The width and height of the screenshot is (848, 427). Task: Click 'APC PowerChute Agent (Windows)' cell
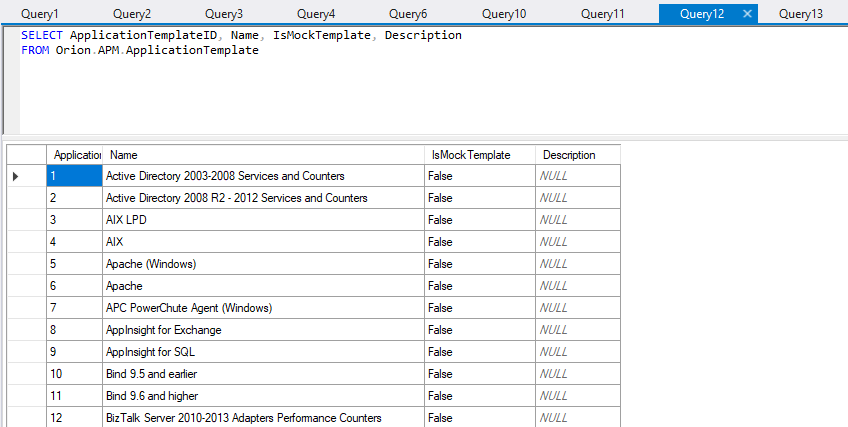coord(263,308)
